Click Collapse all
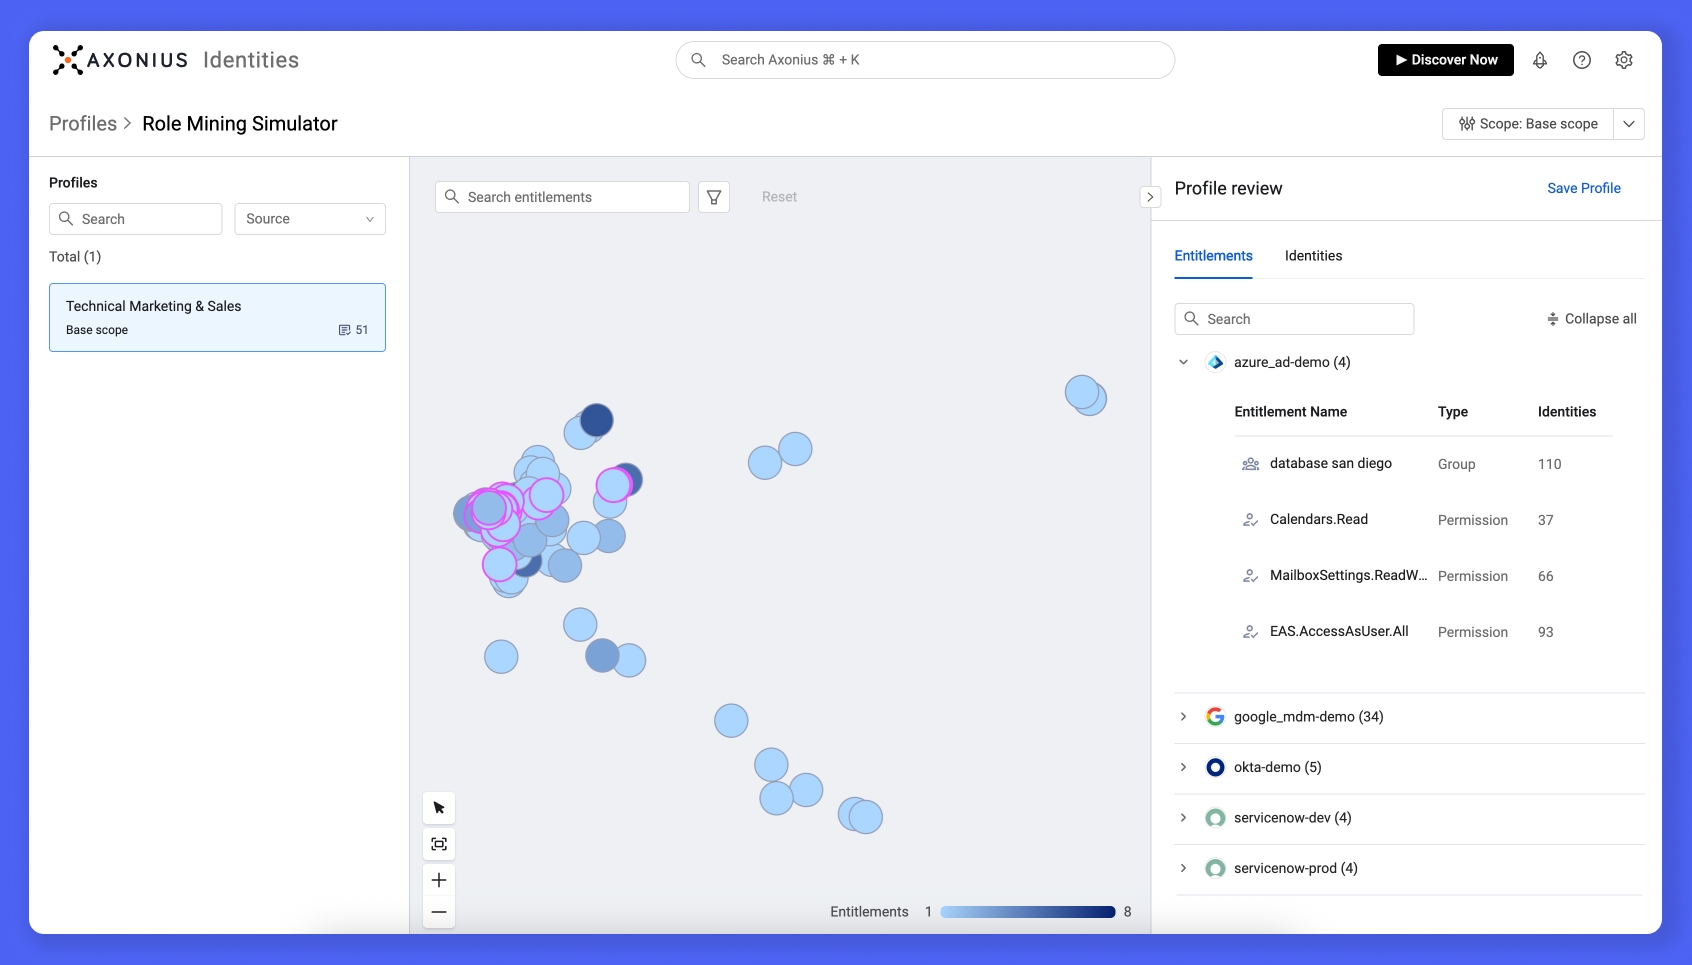 point(1591,319)
